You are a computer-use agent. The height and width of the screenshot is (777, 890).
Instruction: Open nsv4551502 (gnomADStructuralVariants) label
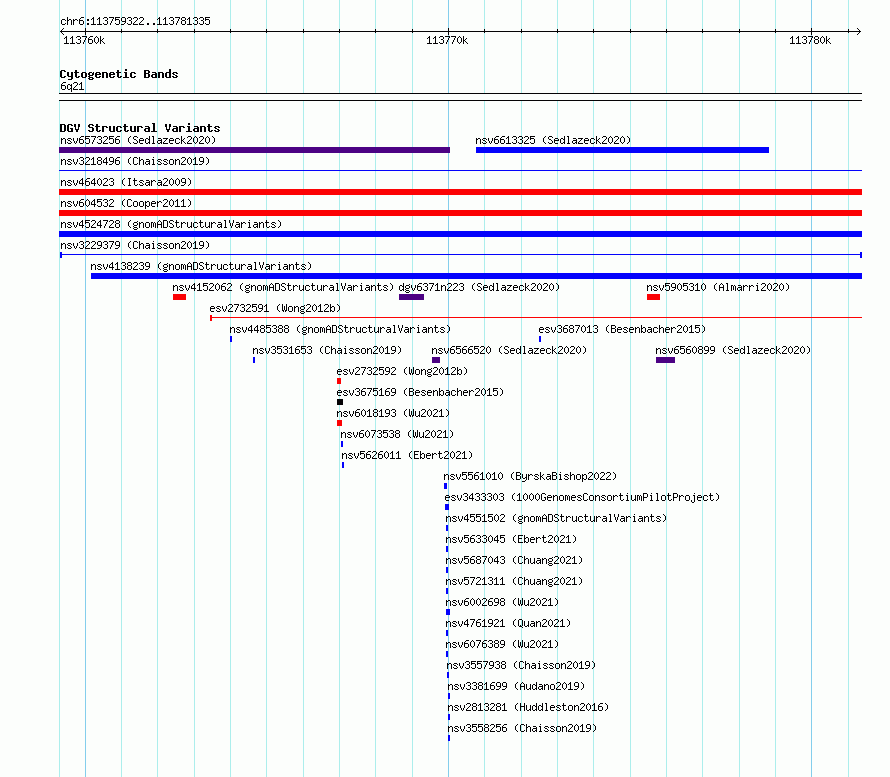[556, 518]
